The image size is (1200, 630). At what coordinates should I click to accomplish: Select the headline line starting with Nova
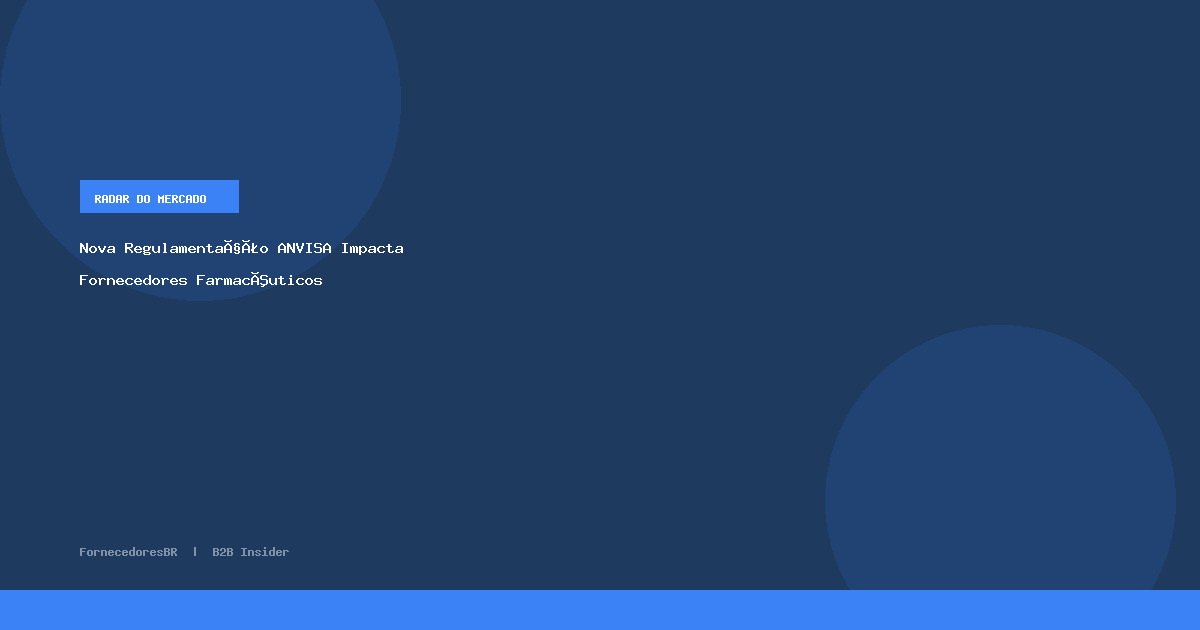pyautogui.click(x=241, y=248)
